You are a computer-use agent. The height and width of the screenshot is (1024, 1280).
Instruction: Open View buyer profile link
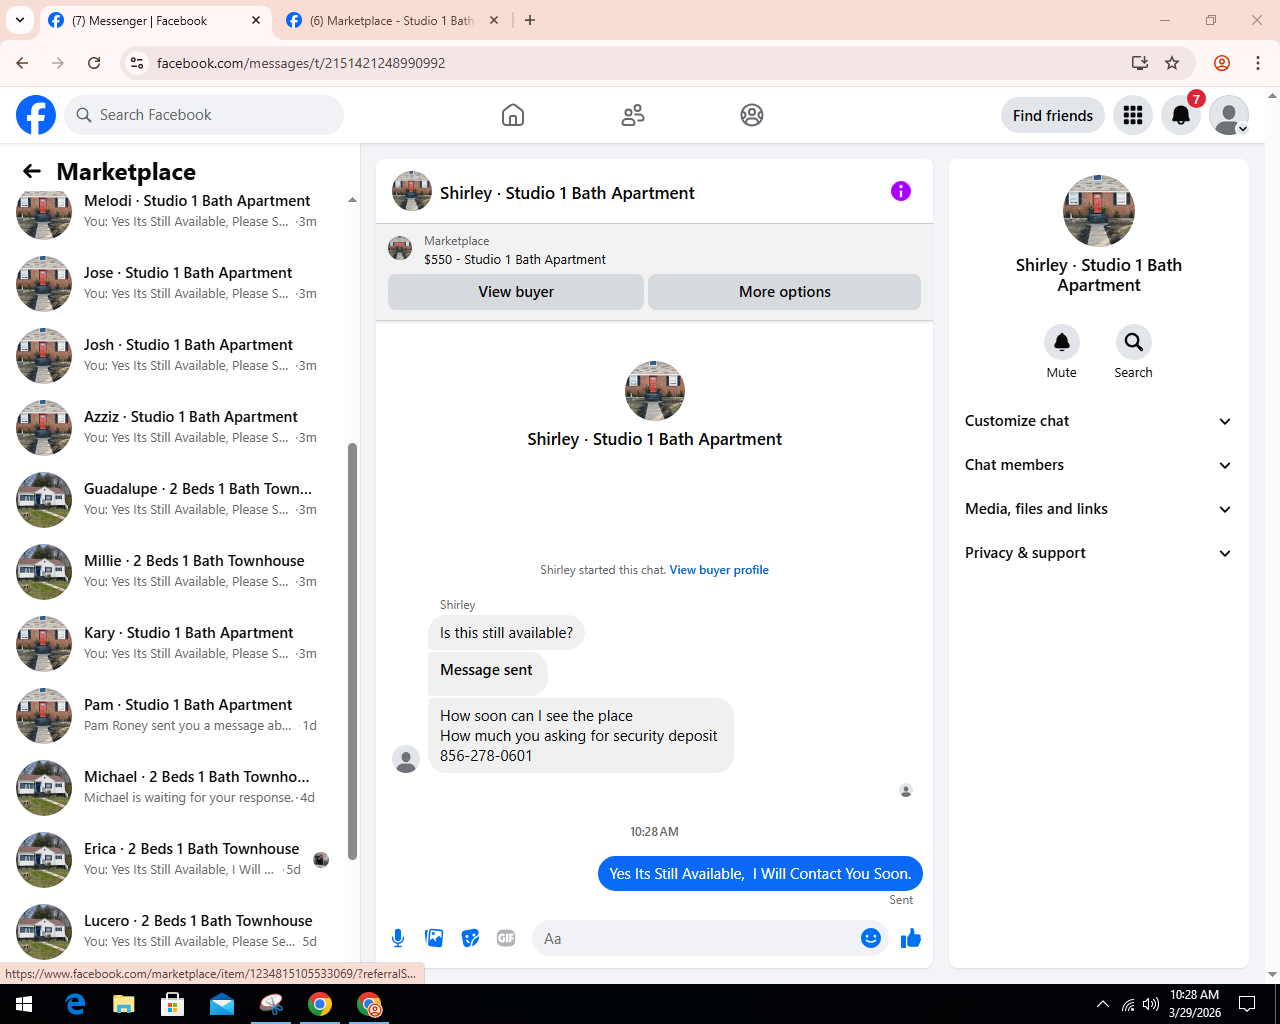click(x=719, y=570)
